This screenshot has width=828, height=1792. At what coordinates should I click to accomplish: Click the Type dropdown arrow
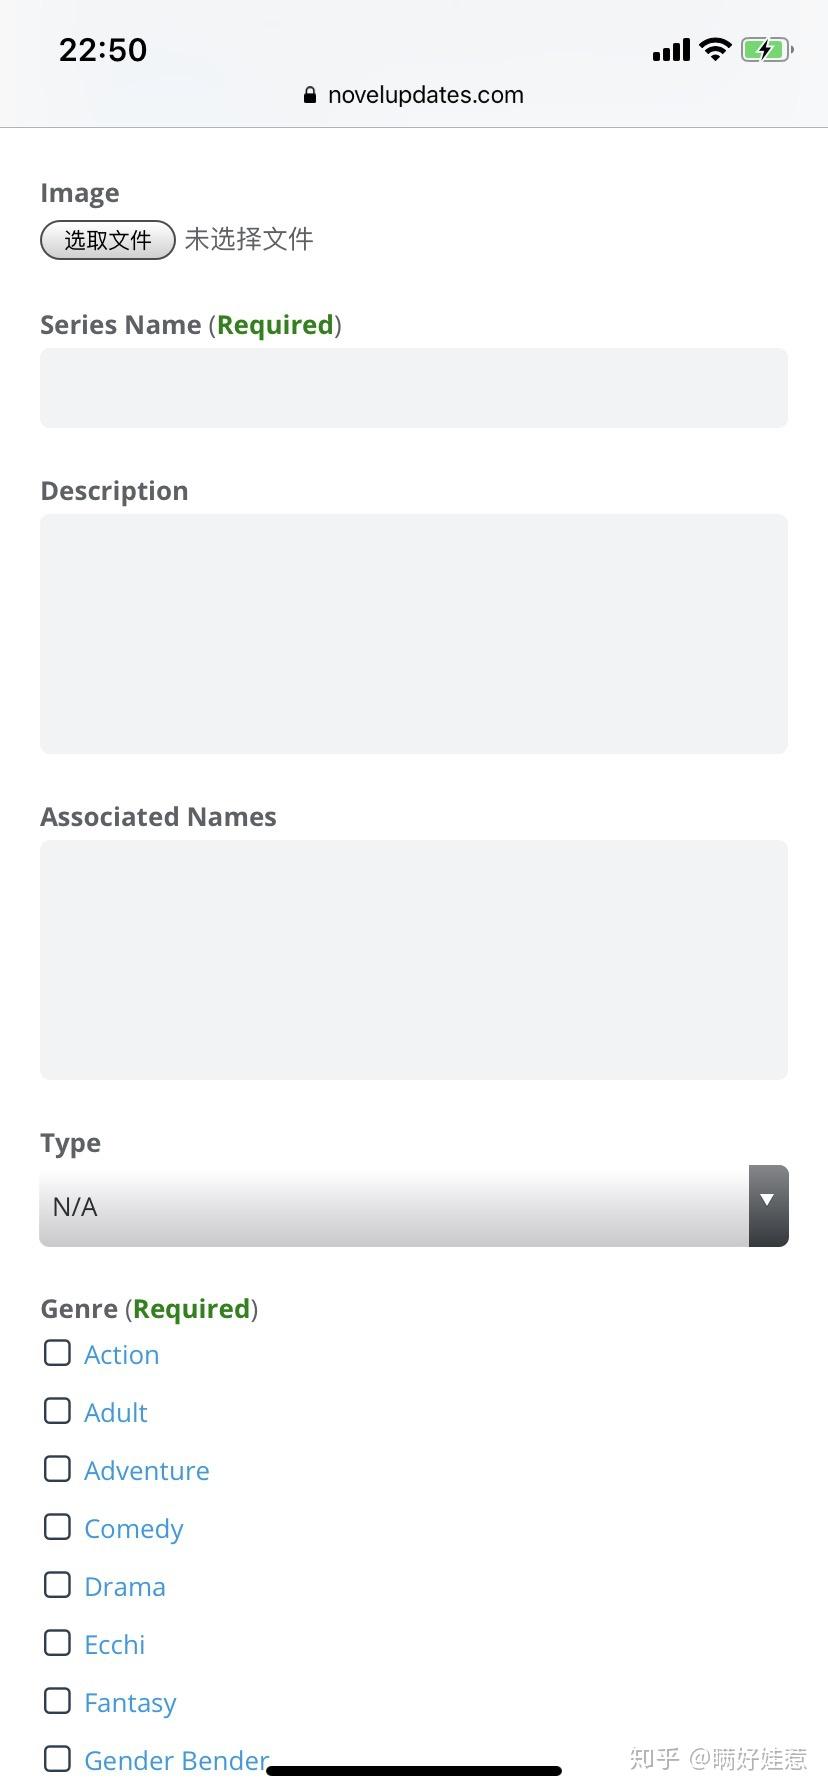[768, 1206]
